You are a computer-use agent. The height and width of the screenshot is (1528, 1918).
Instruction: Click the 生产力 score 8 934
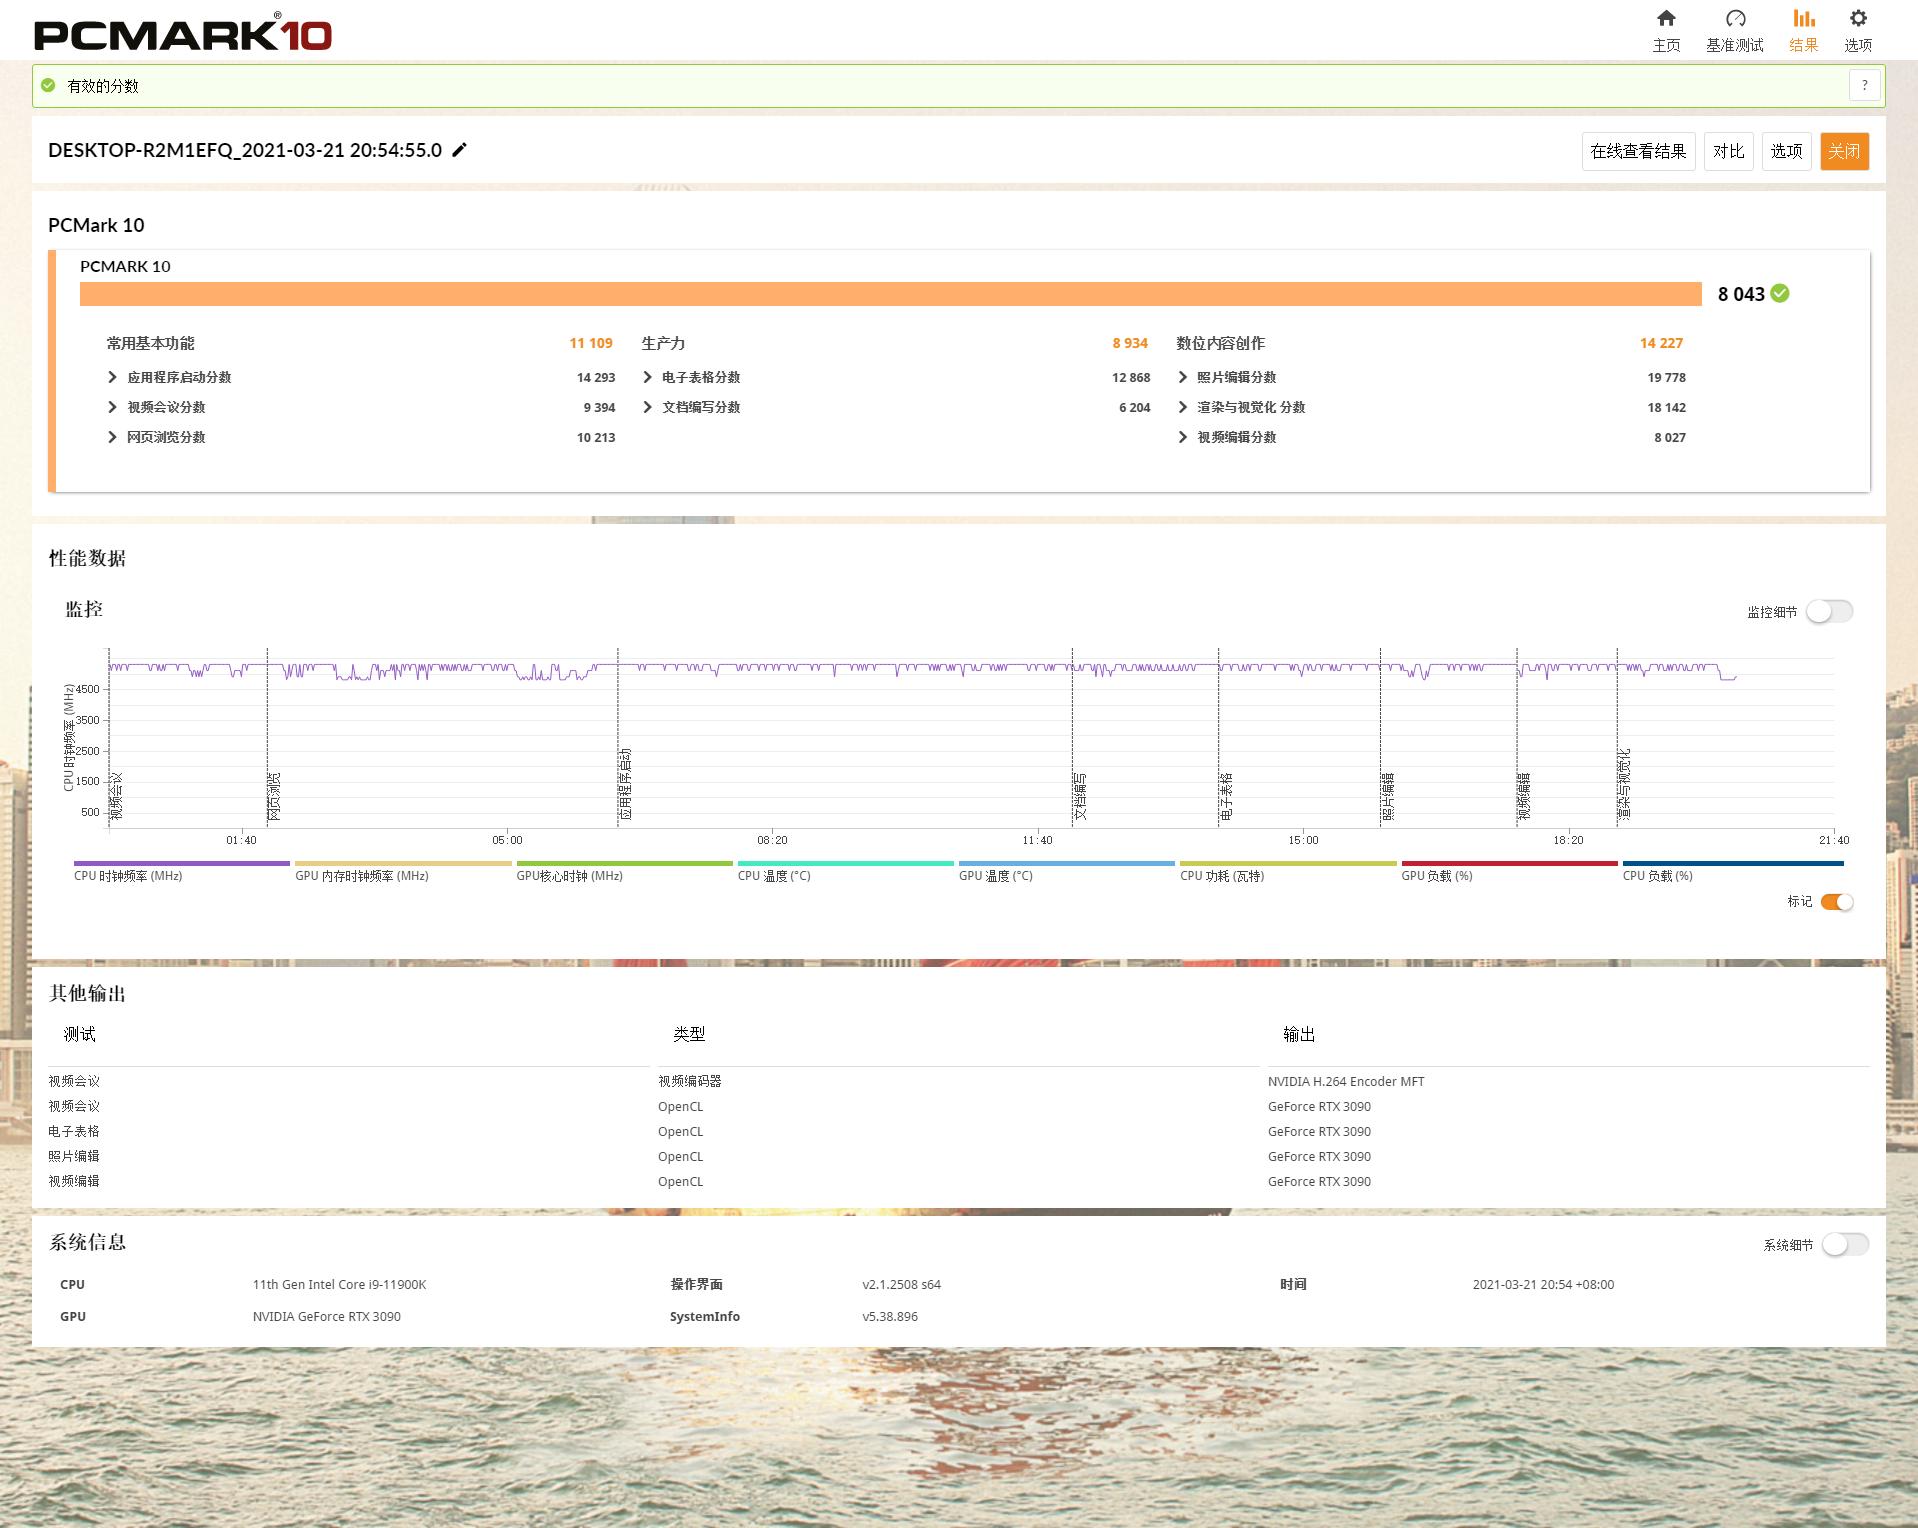tap(1130, 343)
